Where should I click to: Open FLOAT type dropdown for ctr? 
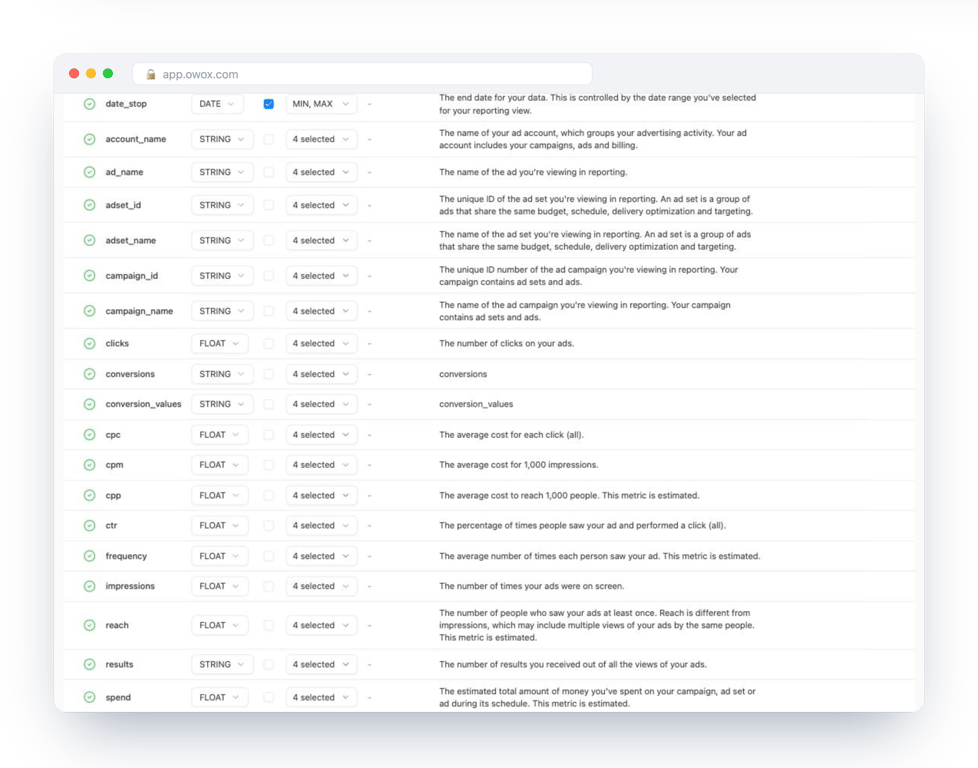click(220, 525)
